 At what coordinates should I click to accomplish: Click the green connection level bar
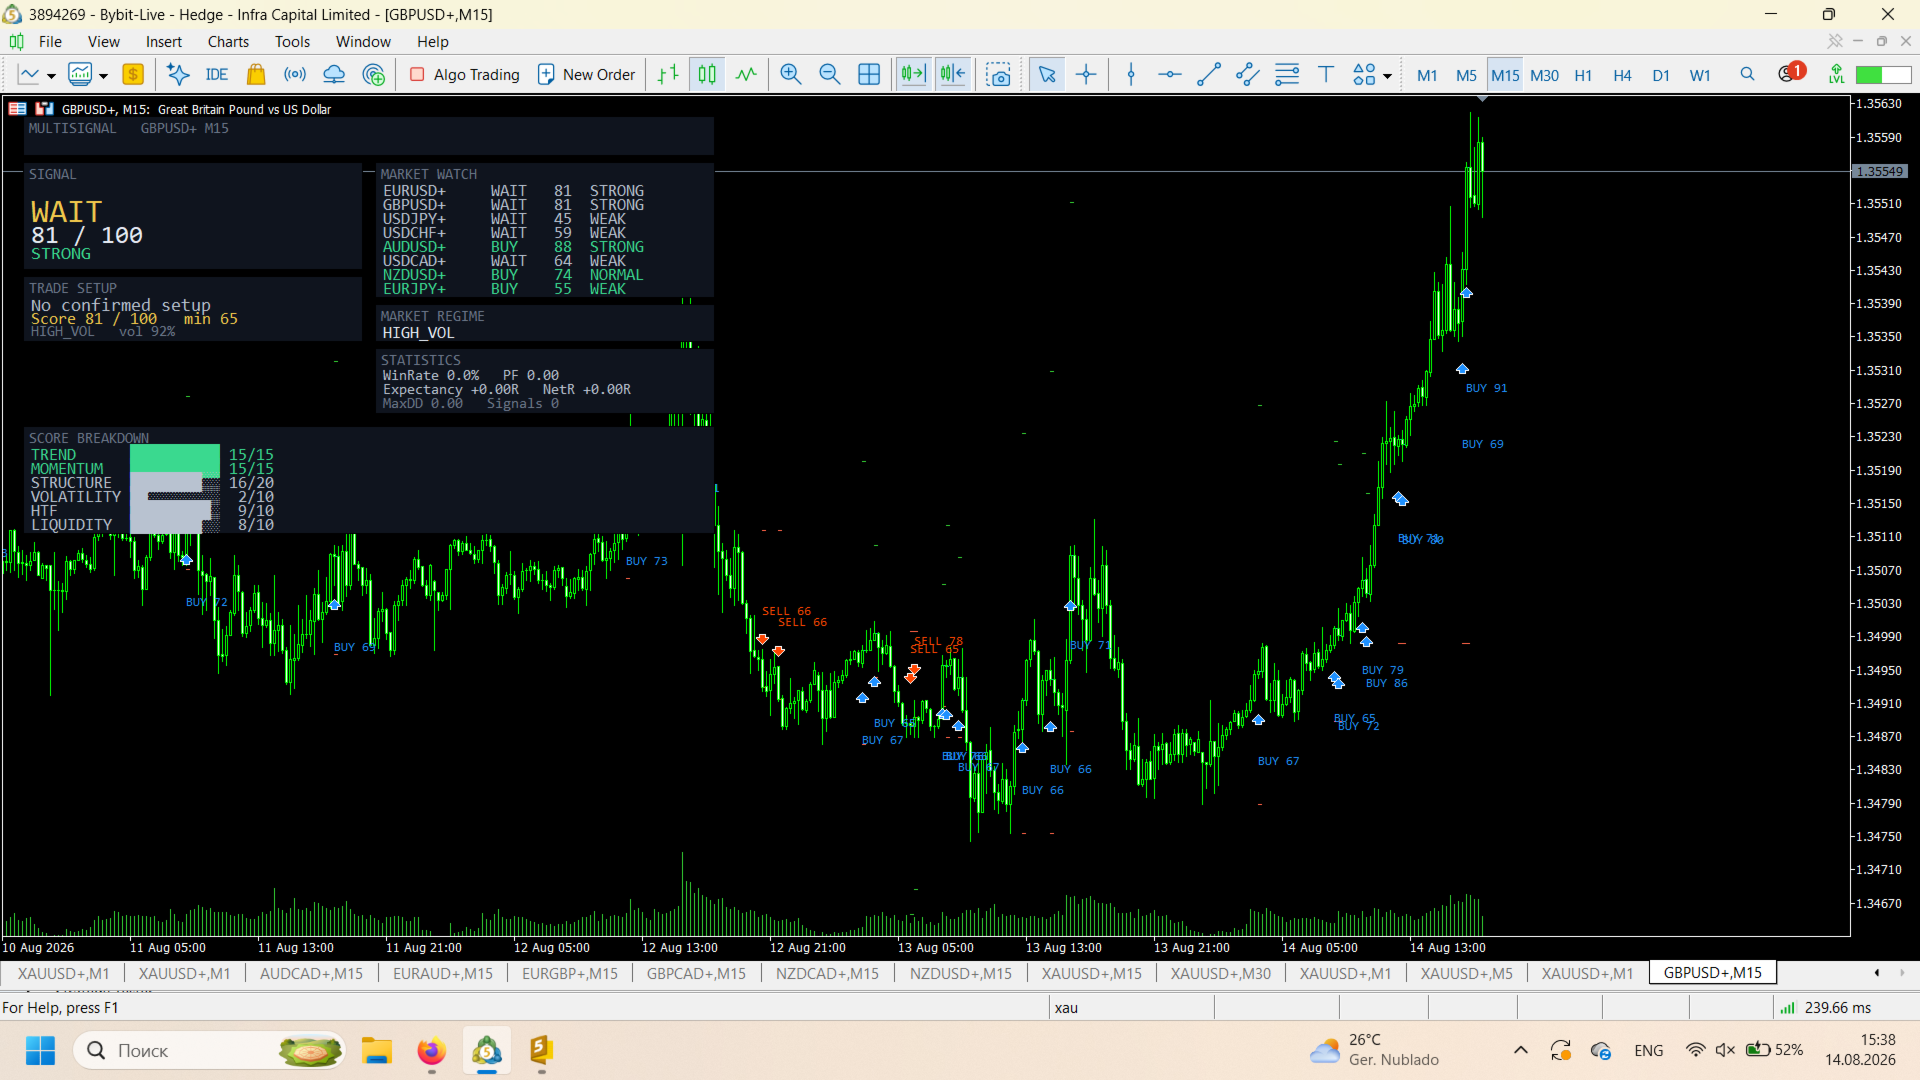tap(1883, 75)
